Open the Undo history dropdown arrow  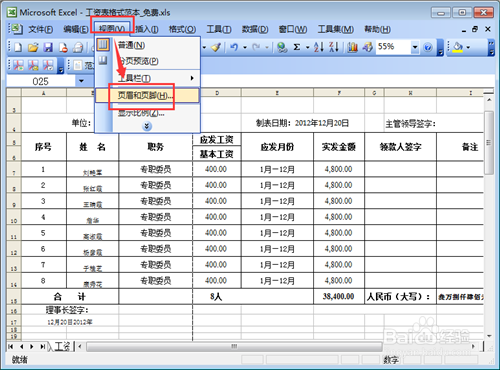pos(245,47)
